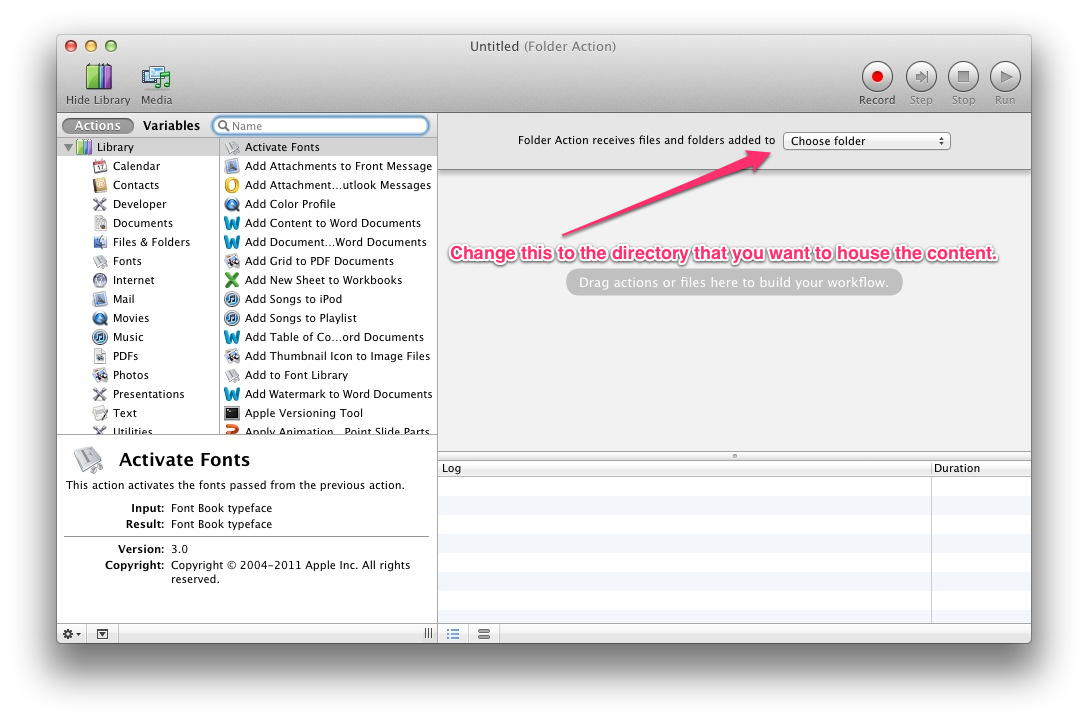Viewport: 1088px width, 722px height.
Task: Select the Add Songs to iPod action
Action: 329,299
